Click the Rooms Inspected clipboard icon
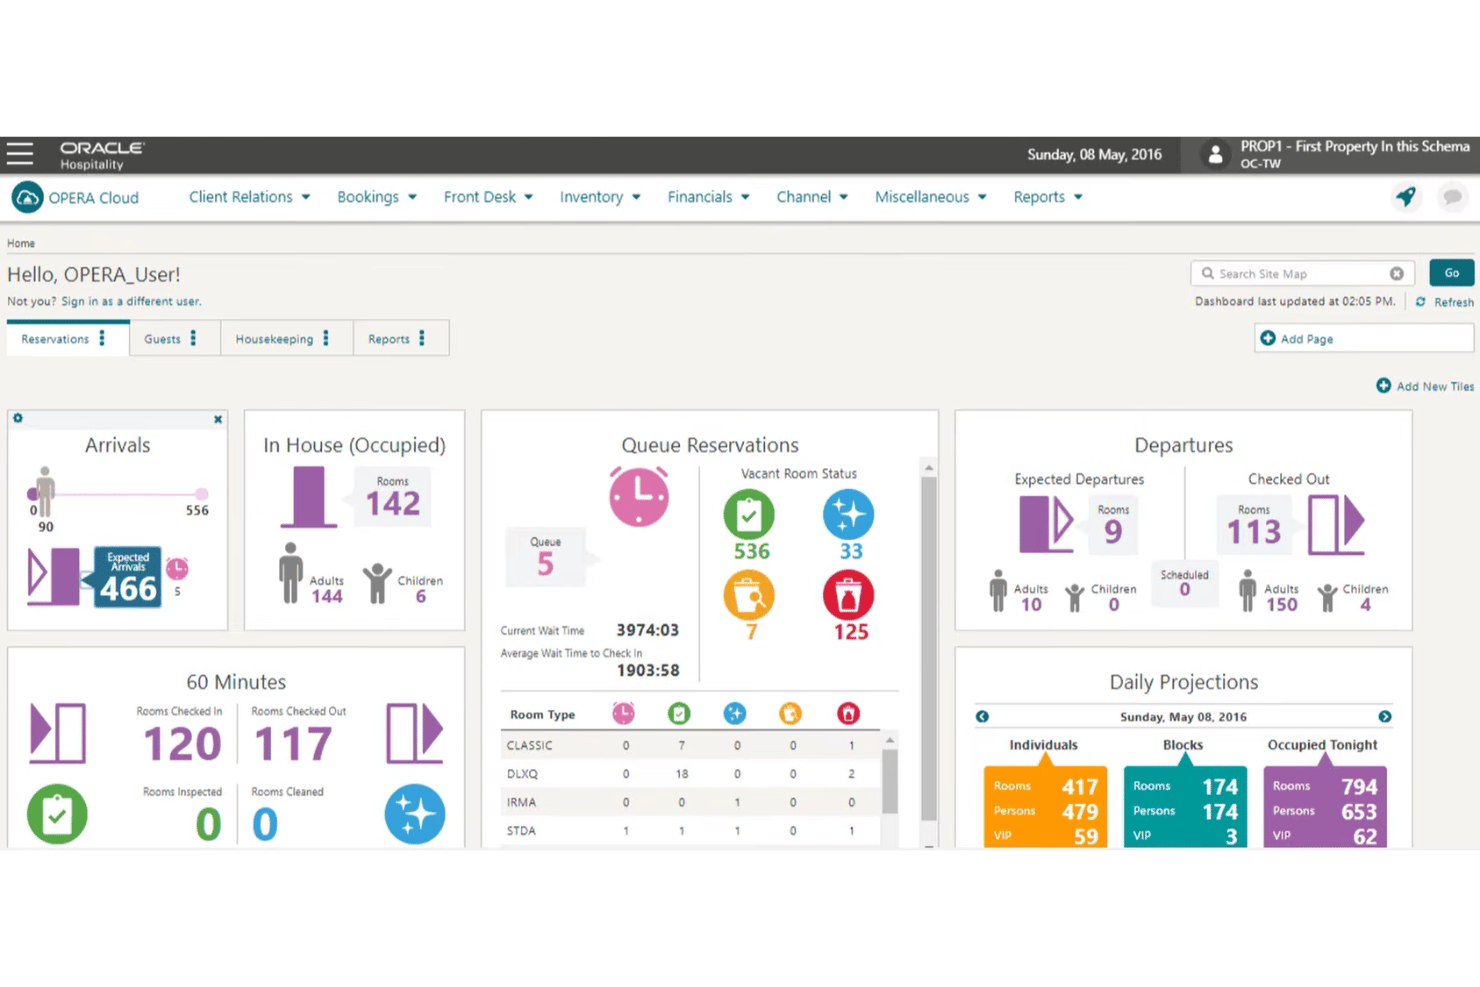This screenshot has width=1480, height=987. (x=57, y=814)
